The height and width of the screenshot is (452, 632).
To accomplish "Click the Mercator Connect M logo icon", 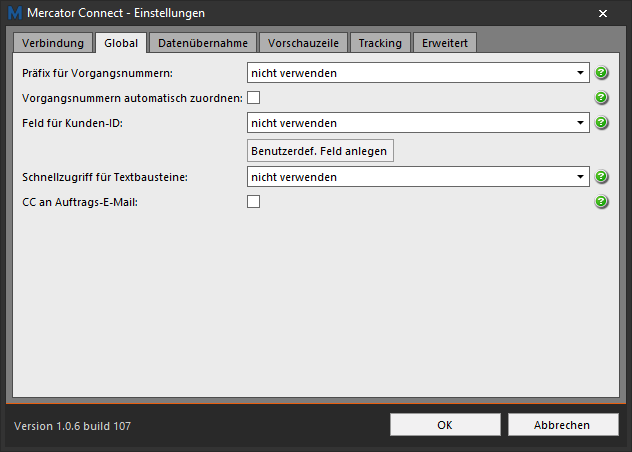I will click(15, 13).
